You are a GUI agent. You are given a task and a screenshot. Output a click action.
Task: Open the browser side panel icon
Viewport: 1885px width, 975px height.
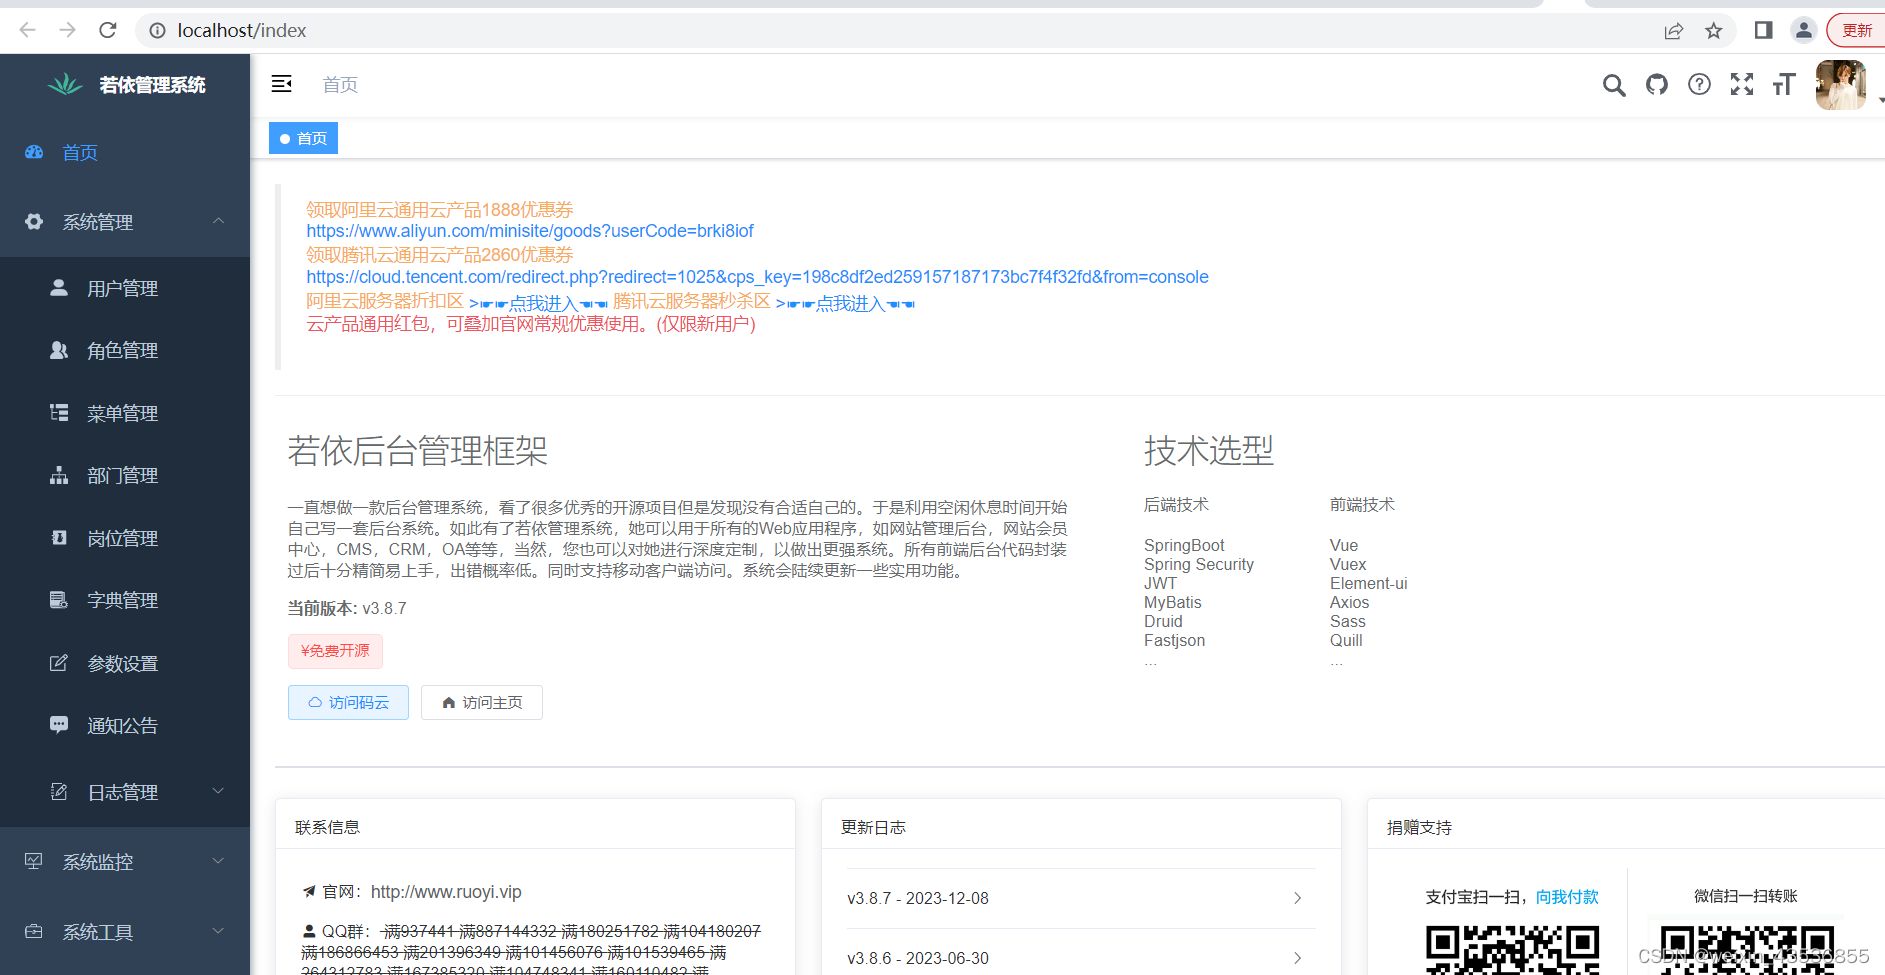click(x=1764, y=30)
